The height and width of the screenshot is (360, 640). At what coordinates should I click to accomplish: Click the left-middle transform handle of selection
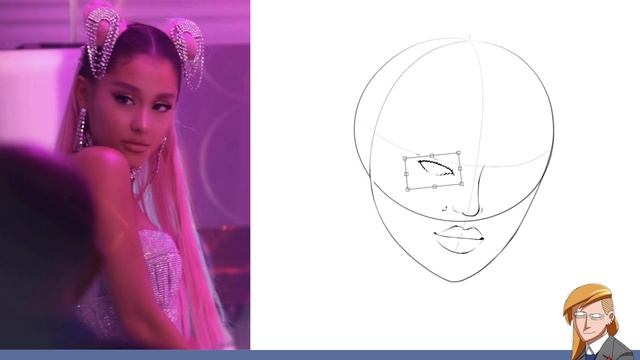click(406, 174)
